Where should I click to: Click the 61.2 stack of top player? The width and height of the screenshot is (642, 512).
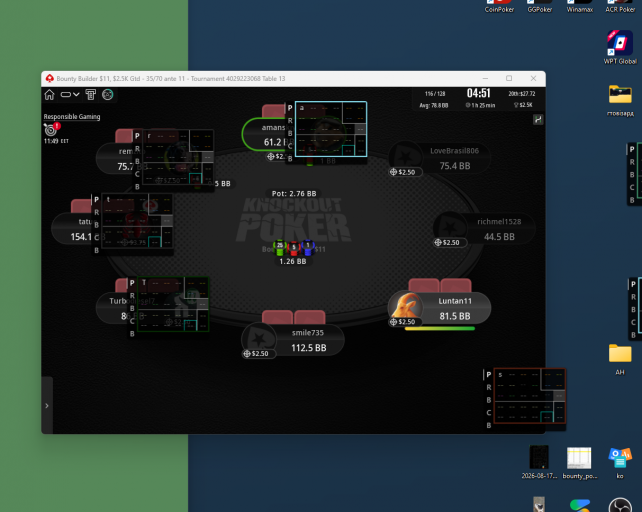coord(273,142)
